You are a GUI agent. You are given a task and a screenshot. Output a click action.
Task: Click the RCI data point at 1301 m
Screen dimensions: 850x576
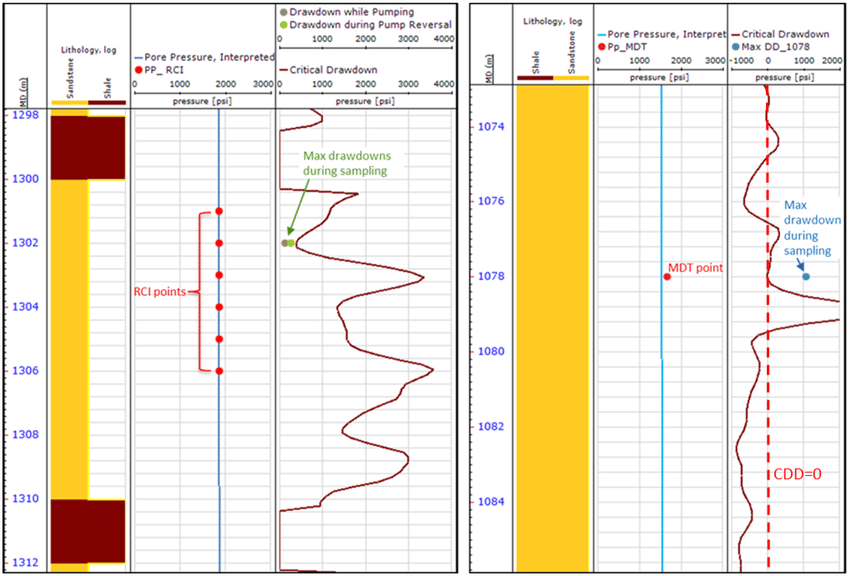(219, 211)
